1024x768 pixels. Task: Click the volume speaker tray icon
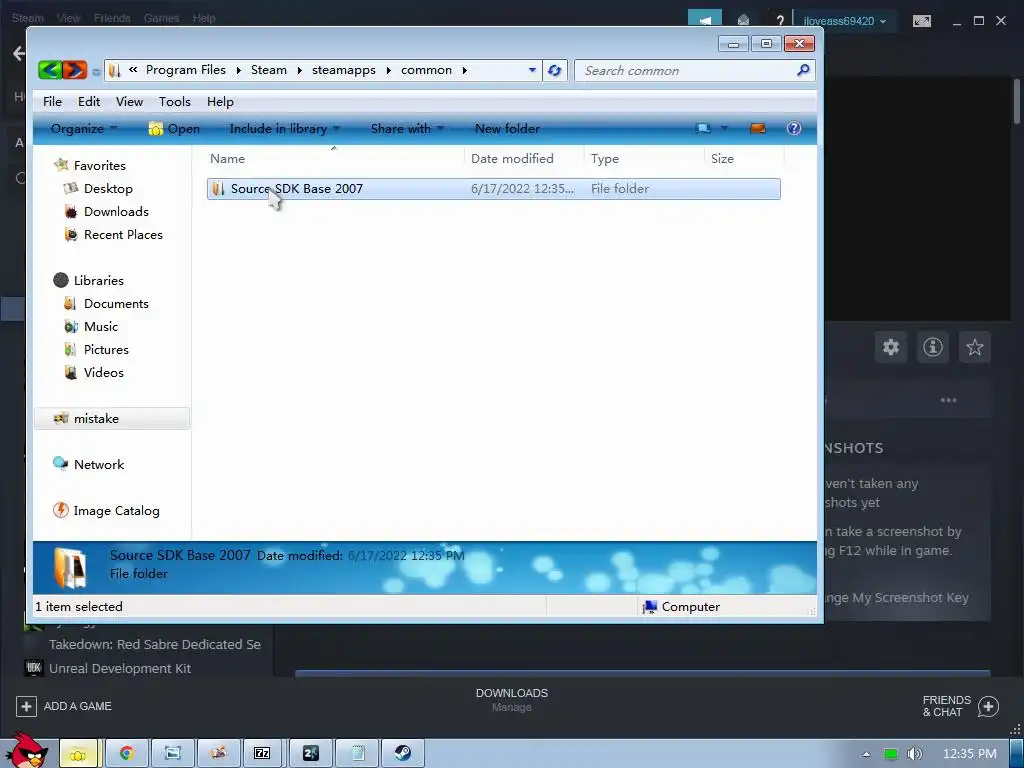coord(914,754)
